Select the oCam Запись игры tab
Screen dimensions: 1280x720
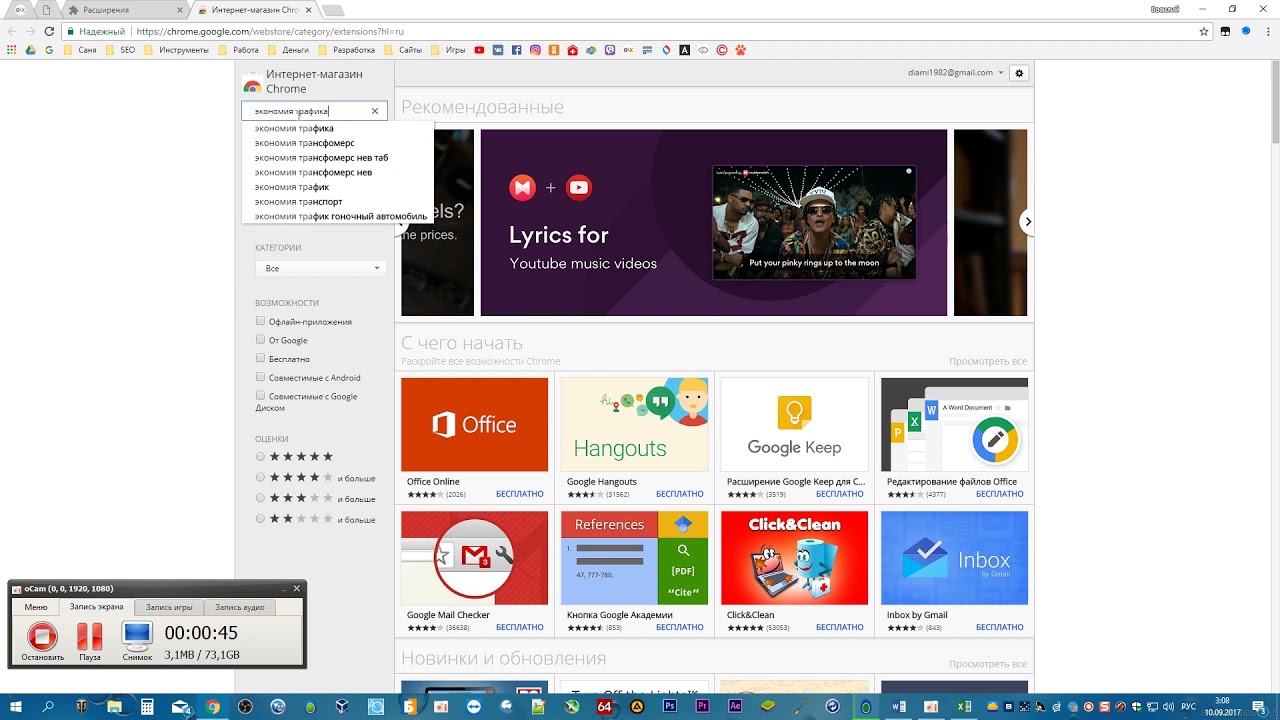(169, 607)
